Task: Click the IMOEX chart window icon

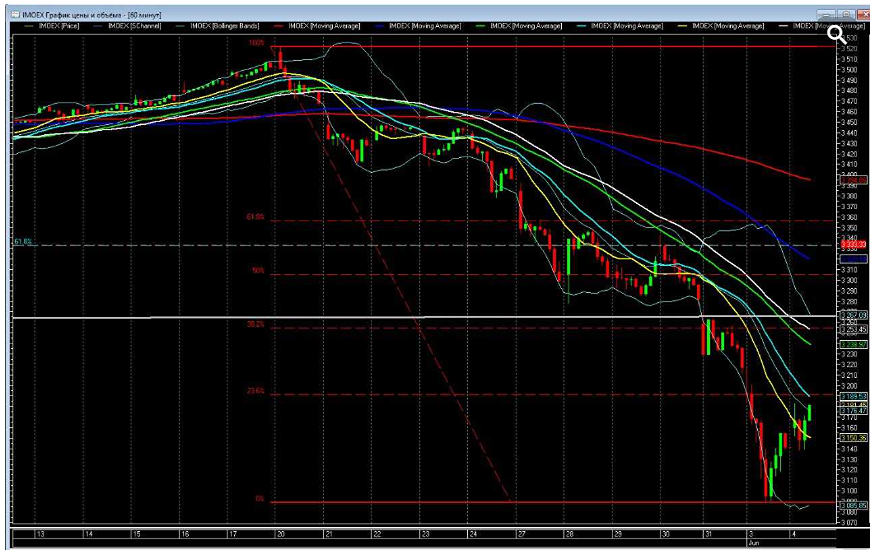Action: tap(16, 15)
